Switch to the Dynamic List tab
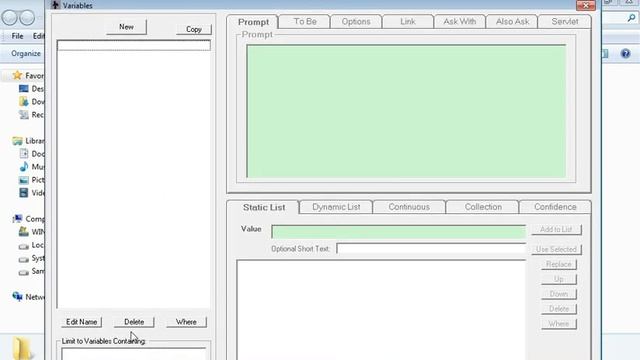The width and height of the screenshot is (640, 360). (x=336, y=207)
